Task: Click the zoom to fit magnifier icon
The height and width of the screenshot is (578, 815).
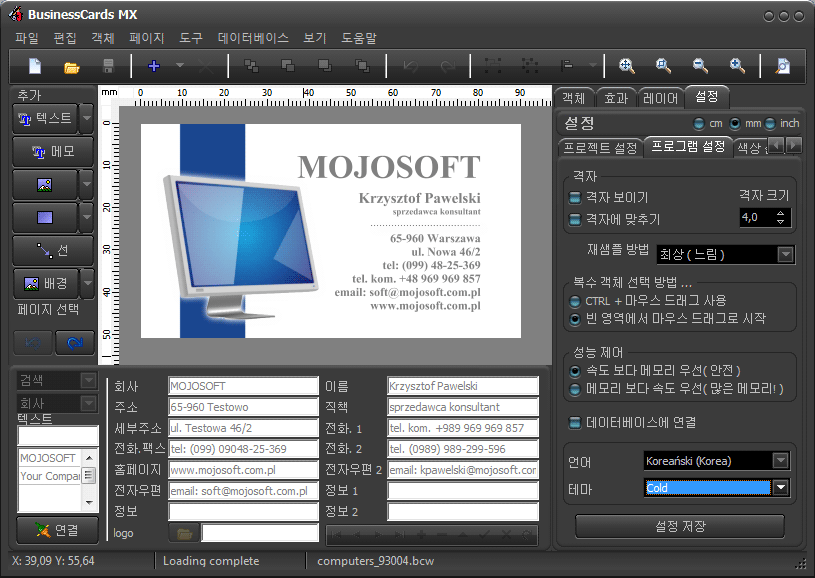Action: [627, 66]
